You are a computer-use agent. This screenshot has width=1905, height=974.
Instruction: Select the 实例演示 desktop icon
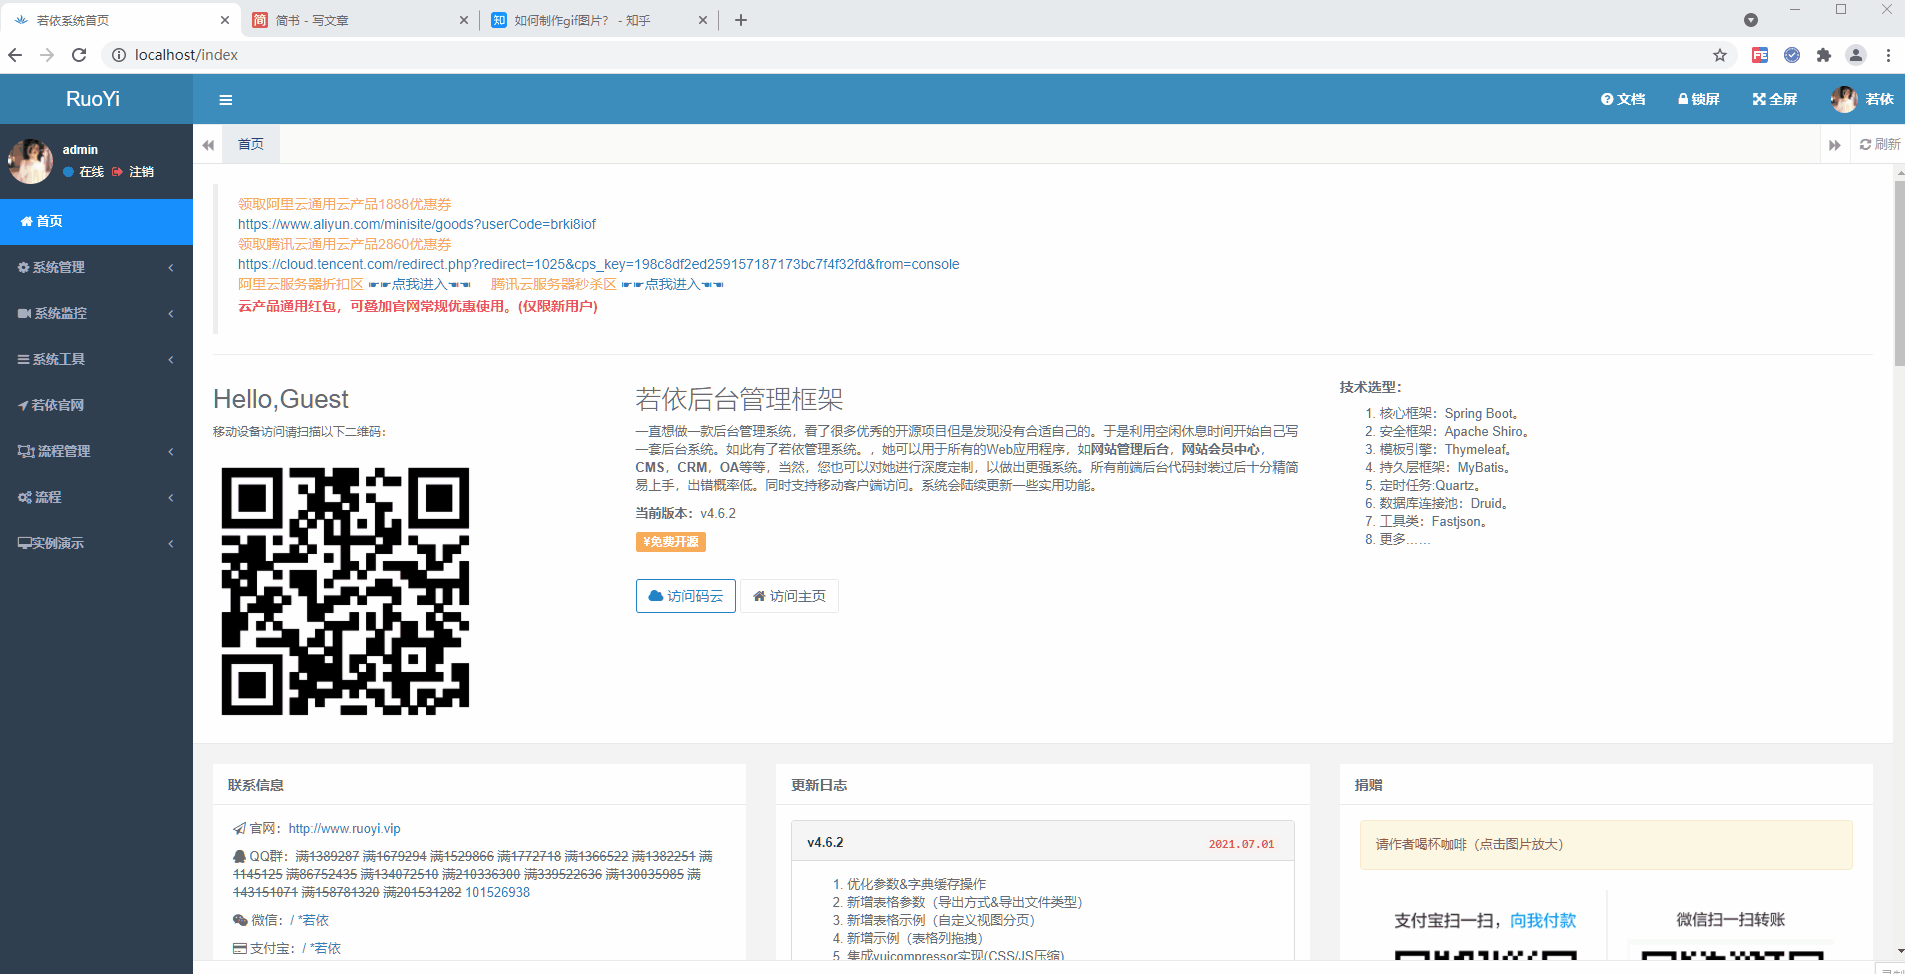(x=25, y=543)
